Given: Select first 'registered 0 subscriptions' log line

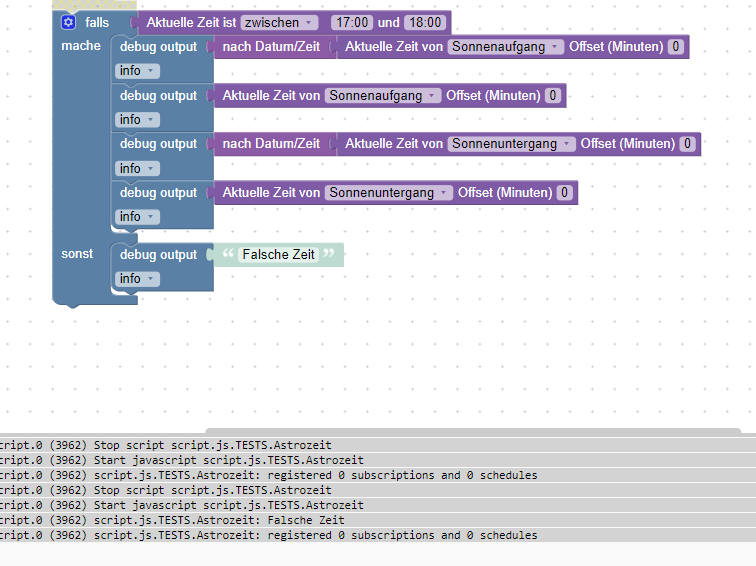Looking at the screenshot, I should click(x=378, y=475).
